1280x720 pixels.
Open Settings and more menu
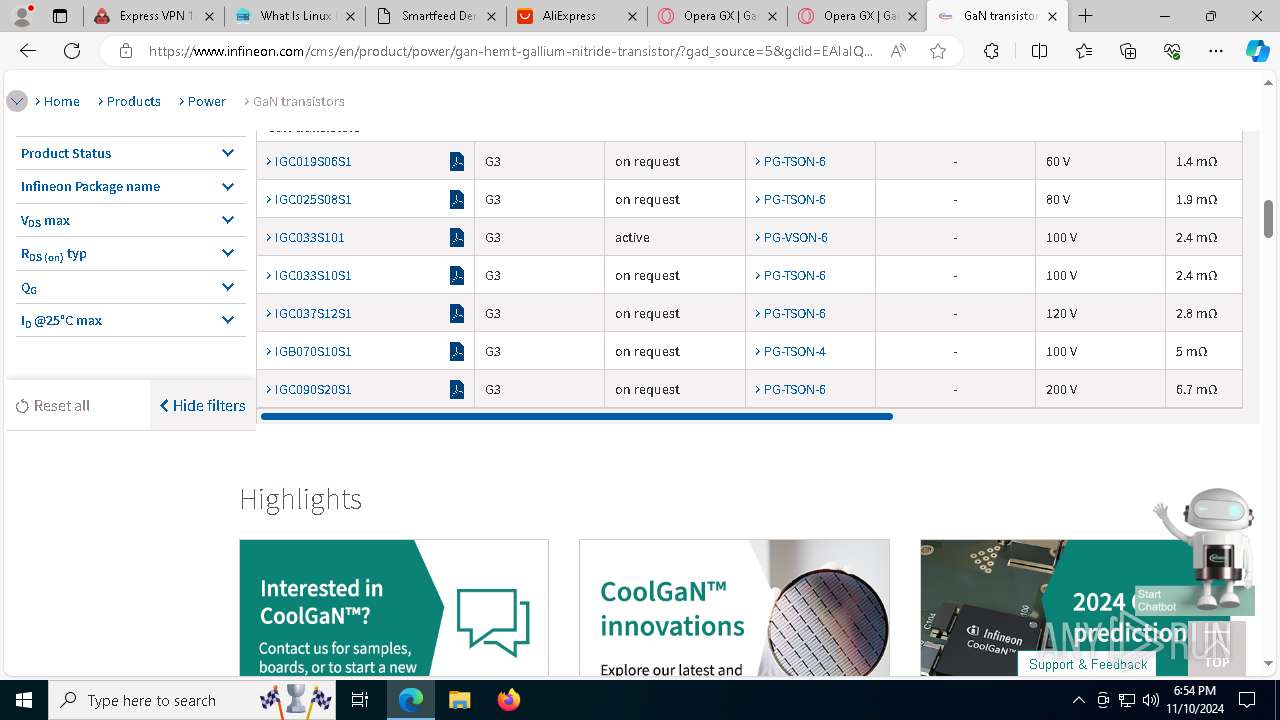point(1216,51)
